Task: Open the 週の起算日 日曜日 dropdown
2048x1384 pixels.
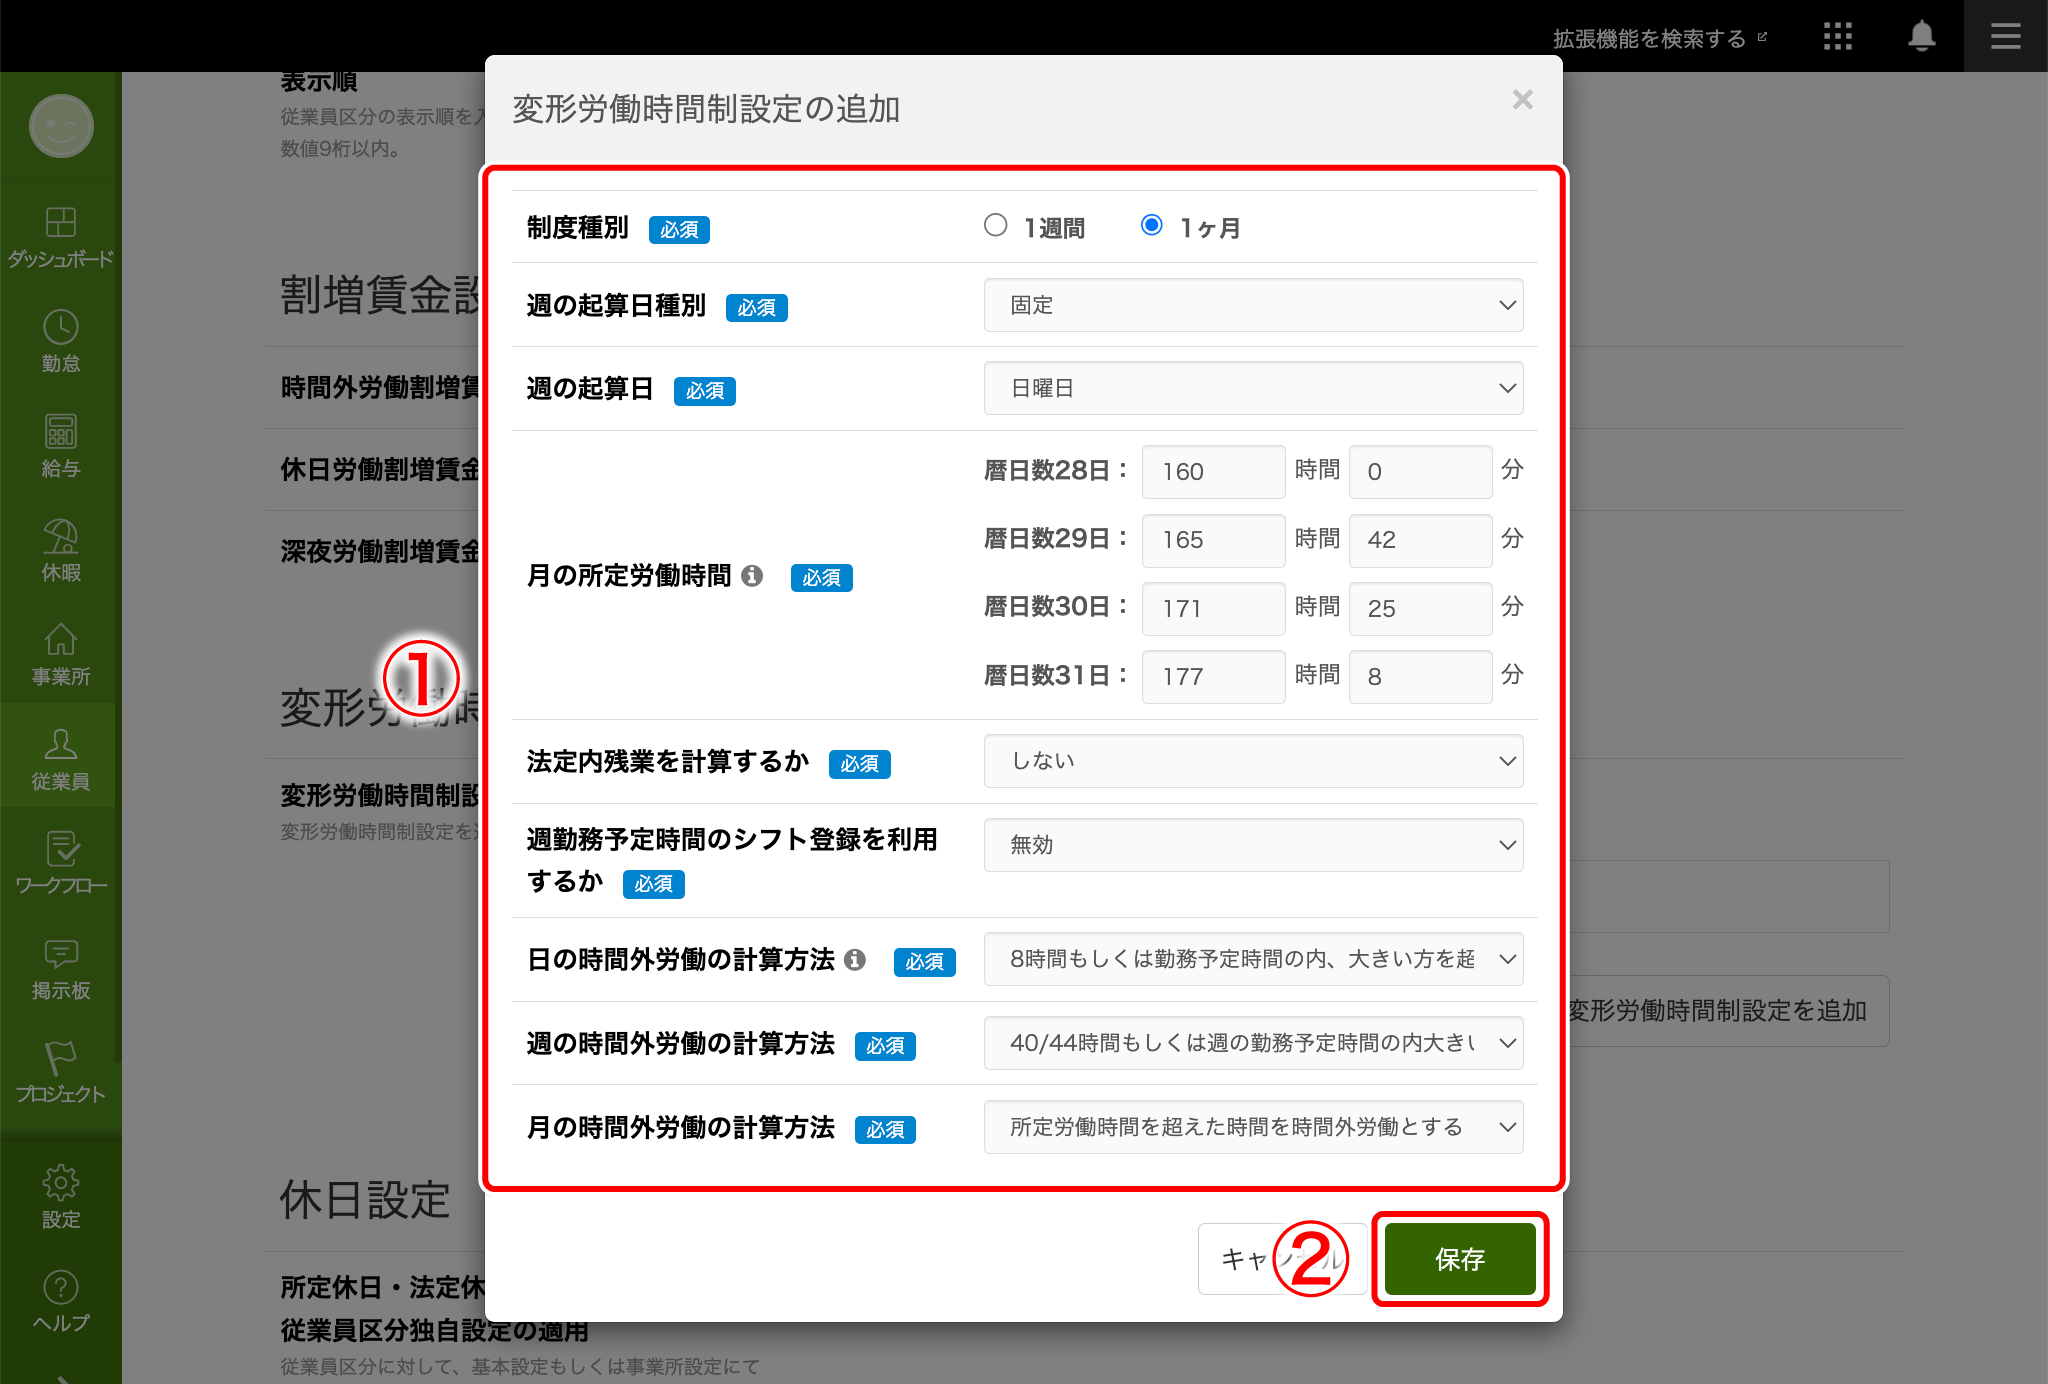Action: (1253, 388)
